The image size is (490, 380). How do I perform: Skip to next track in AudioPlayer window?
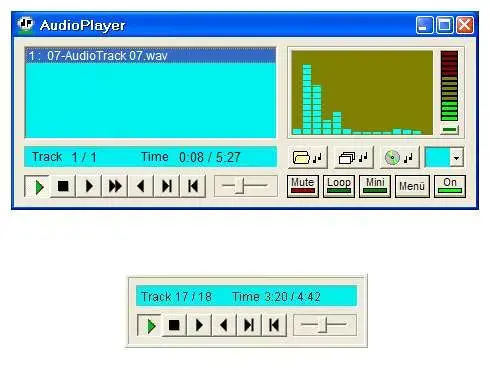[x=167, y=186]
